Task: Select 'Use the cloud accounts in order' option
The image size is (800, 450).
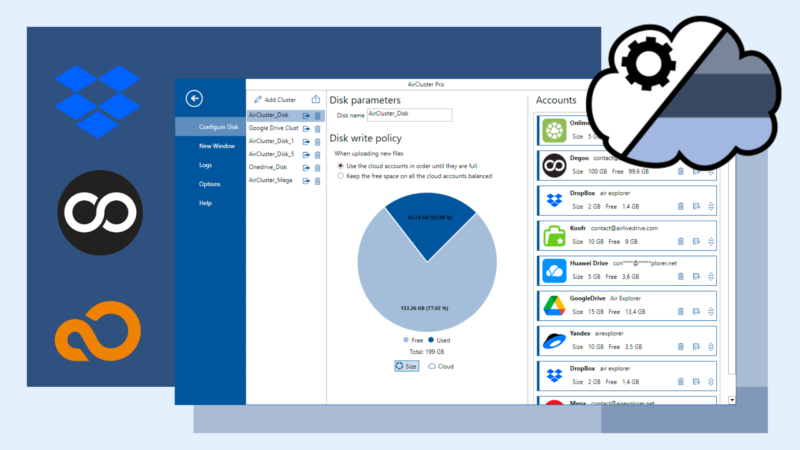Action: (x=340, y=166)
